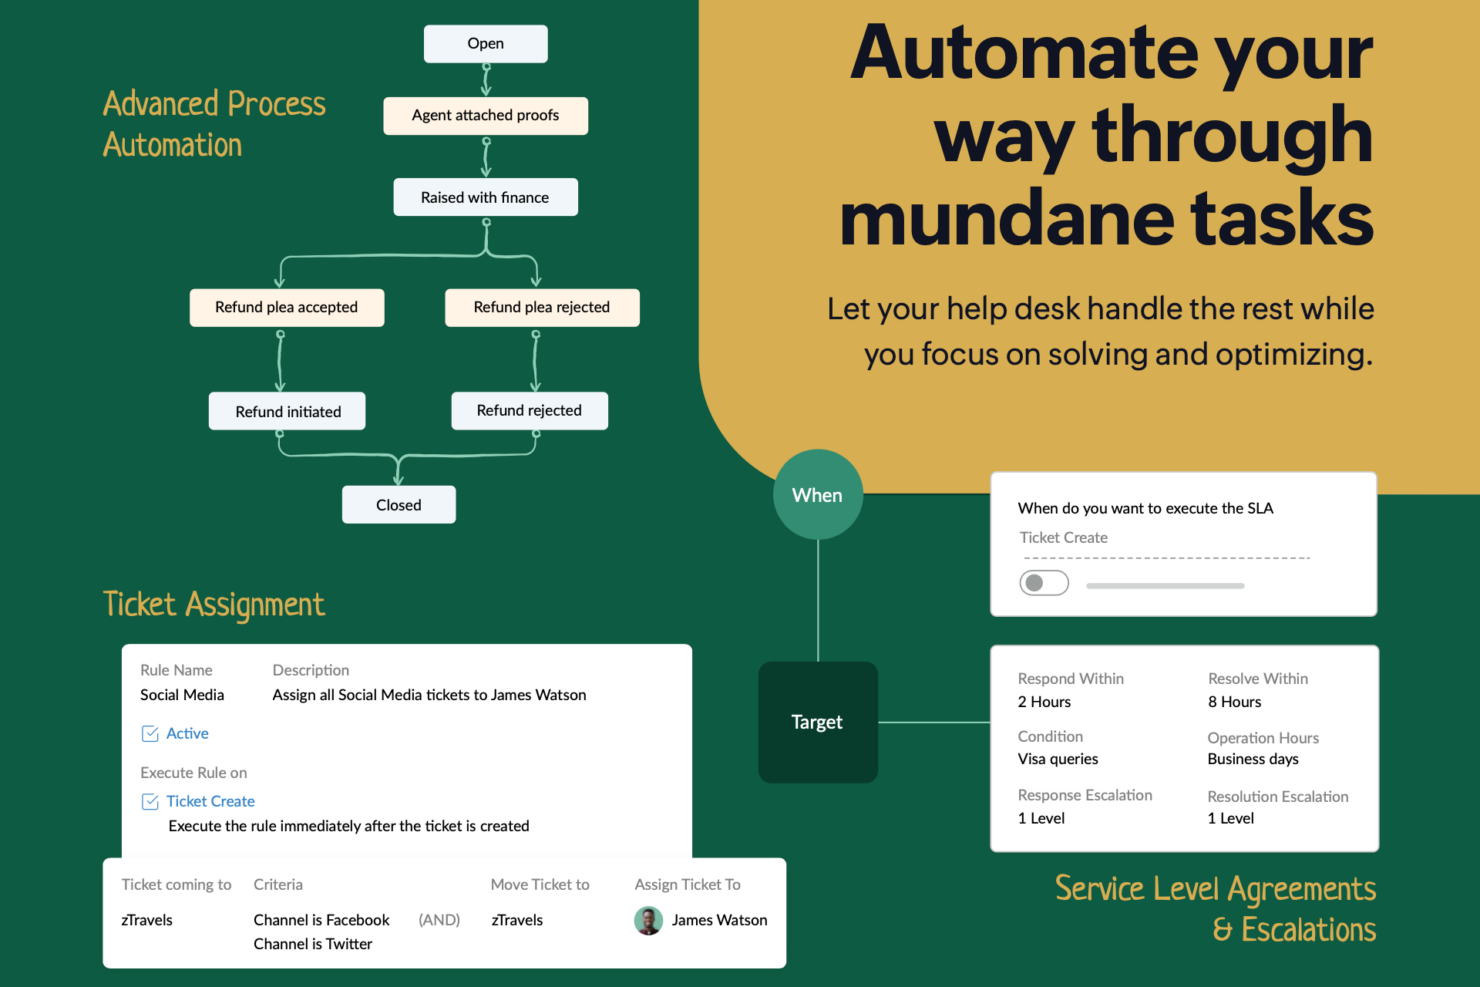
Task: Click the Refund rejected state
Action: 529,411
